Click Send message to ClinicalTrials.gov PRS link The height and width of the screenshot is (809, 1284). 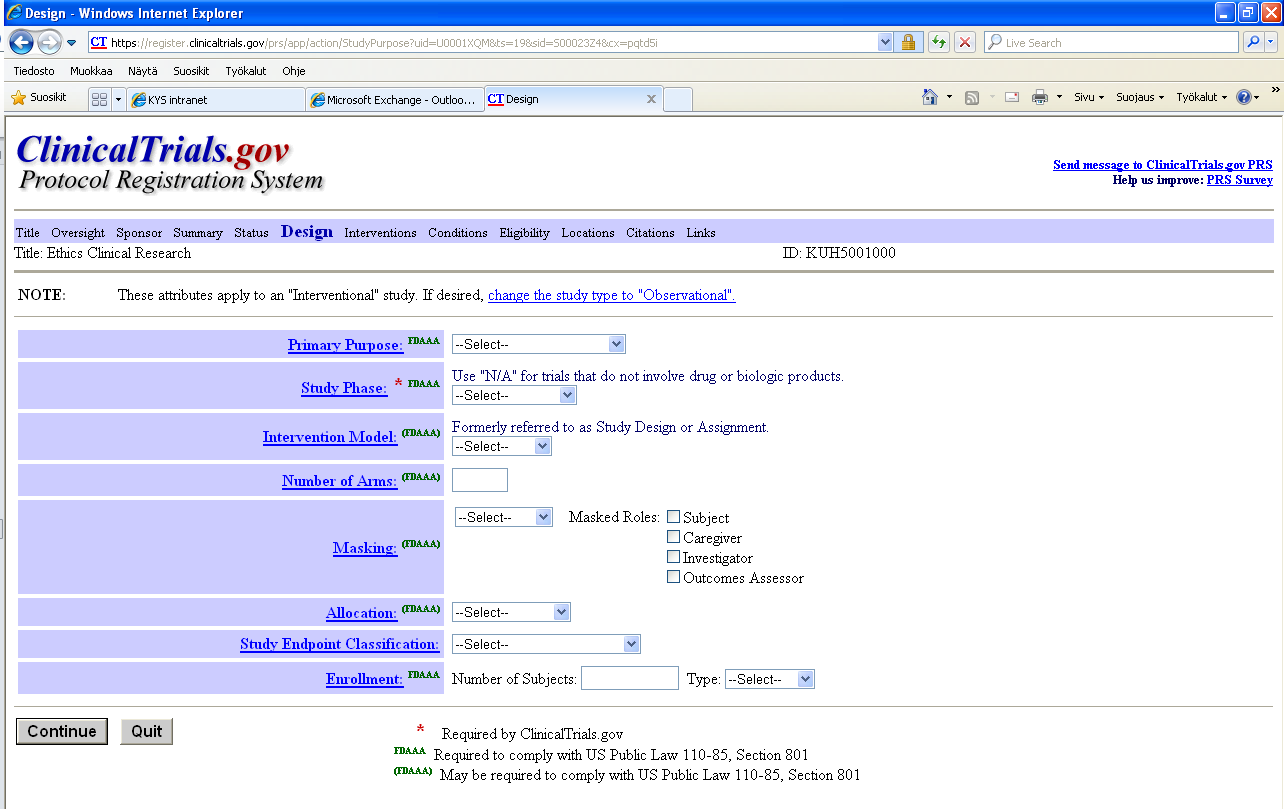click(x=1163, y=165)
